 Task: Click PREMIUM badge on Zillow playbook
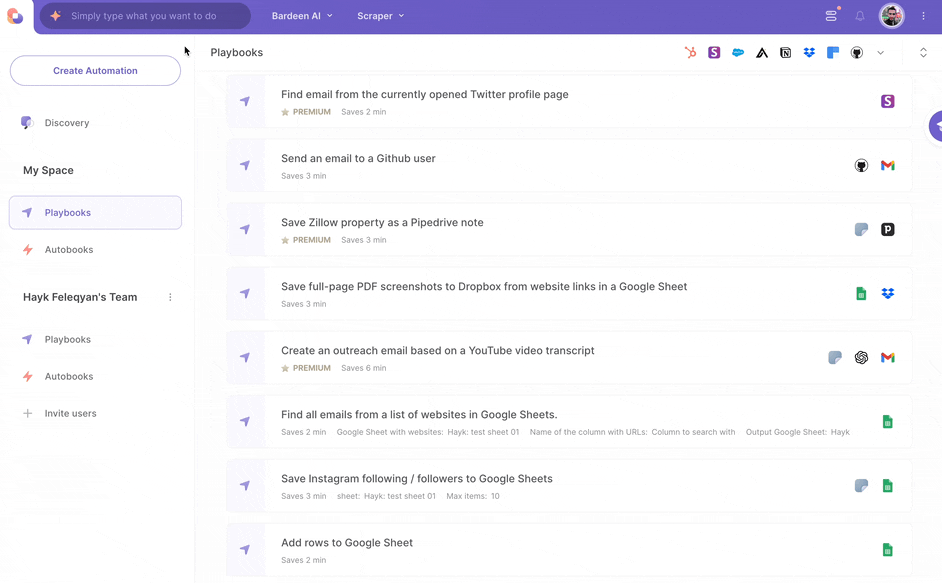(306, 240)
